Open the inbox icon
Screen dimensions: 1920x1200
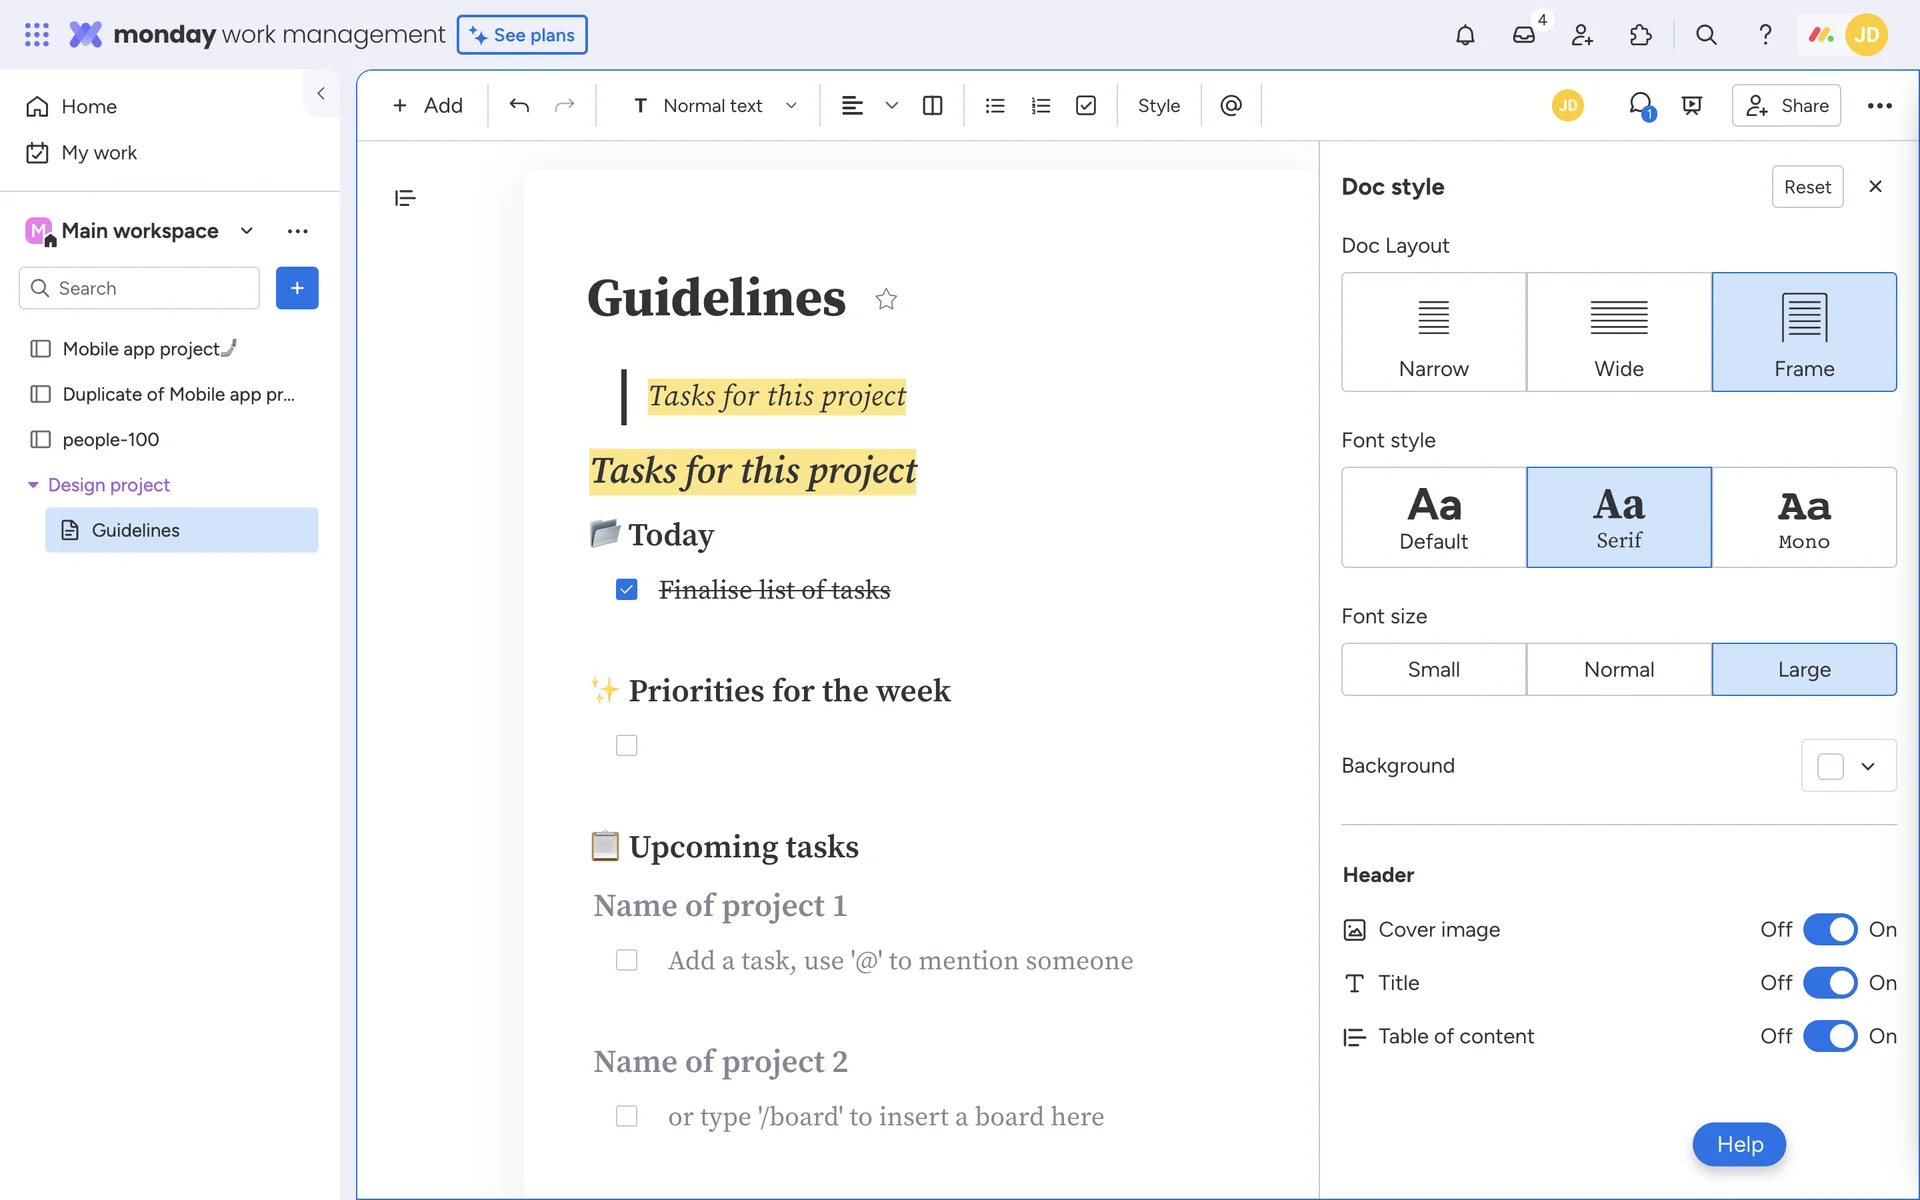(x=1523, y=35)
